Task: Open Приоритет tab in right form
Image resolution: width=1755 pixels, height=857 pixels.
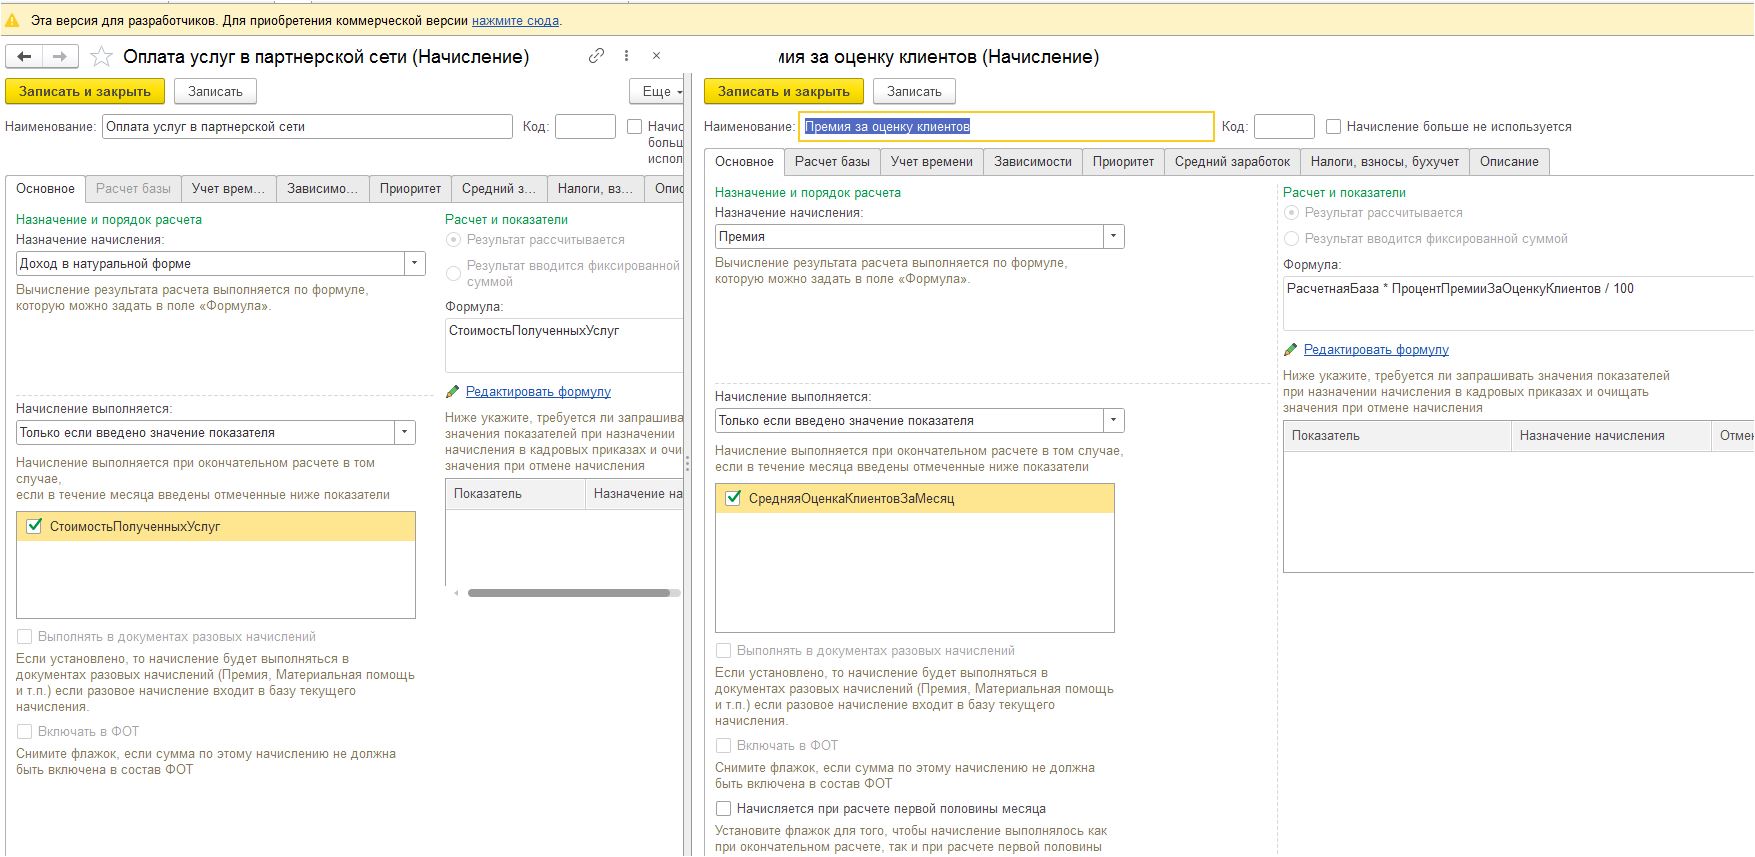Action: 1123,162
